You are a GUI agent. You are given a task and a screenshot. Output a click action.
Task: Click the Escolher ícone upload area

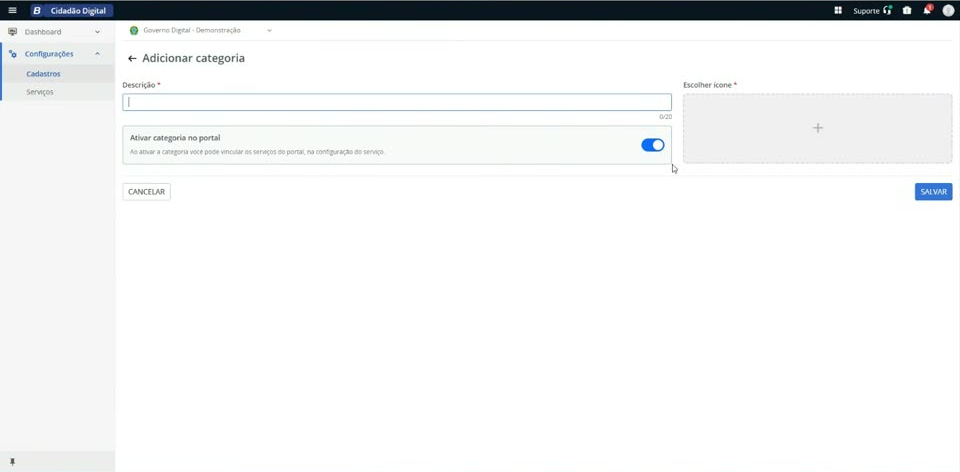click(817, 128)
